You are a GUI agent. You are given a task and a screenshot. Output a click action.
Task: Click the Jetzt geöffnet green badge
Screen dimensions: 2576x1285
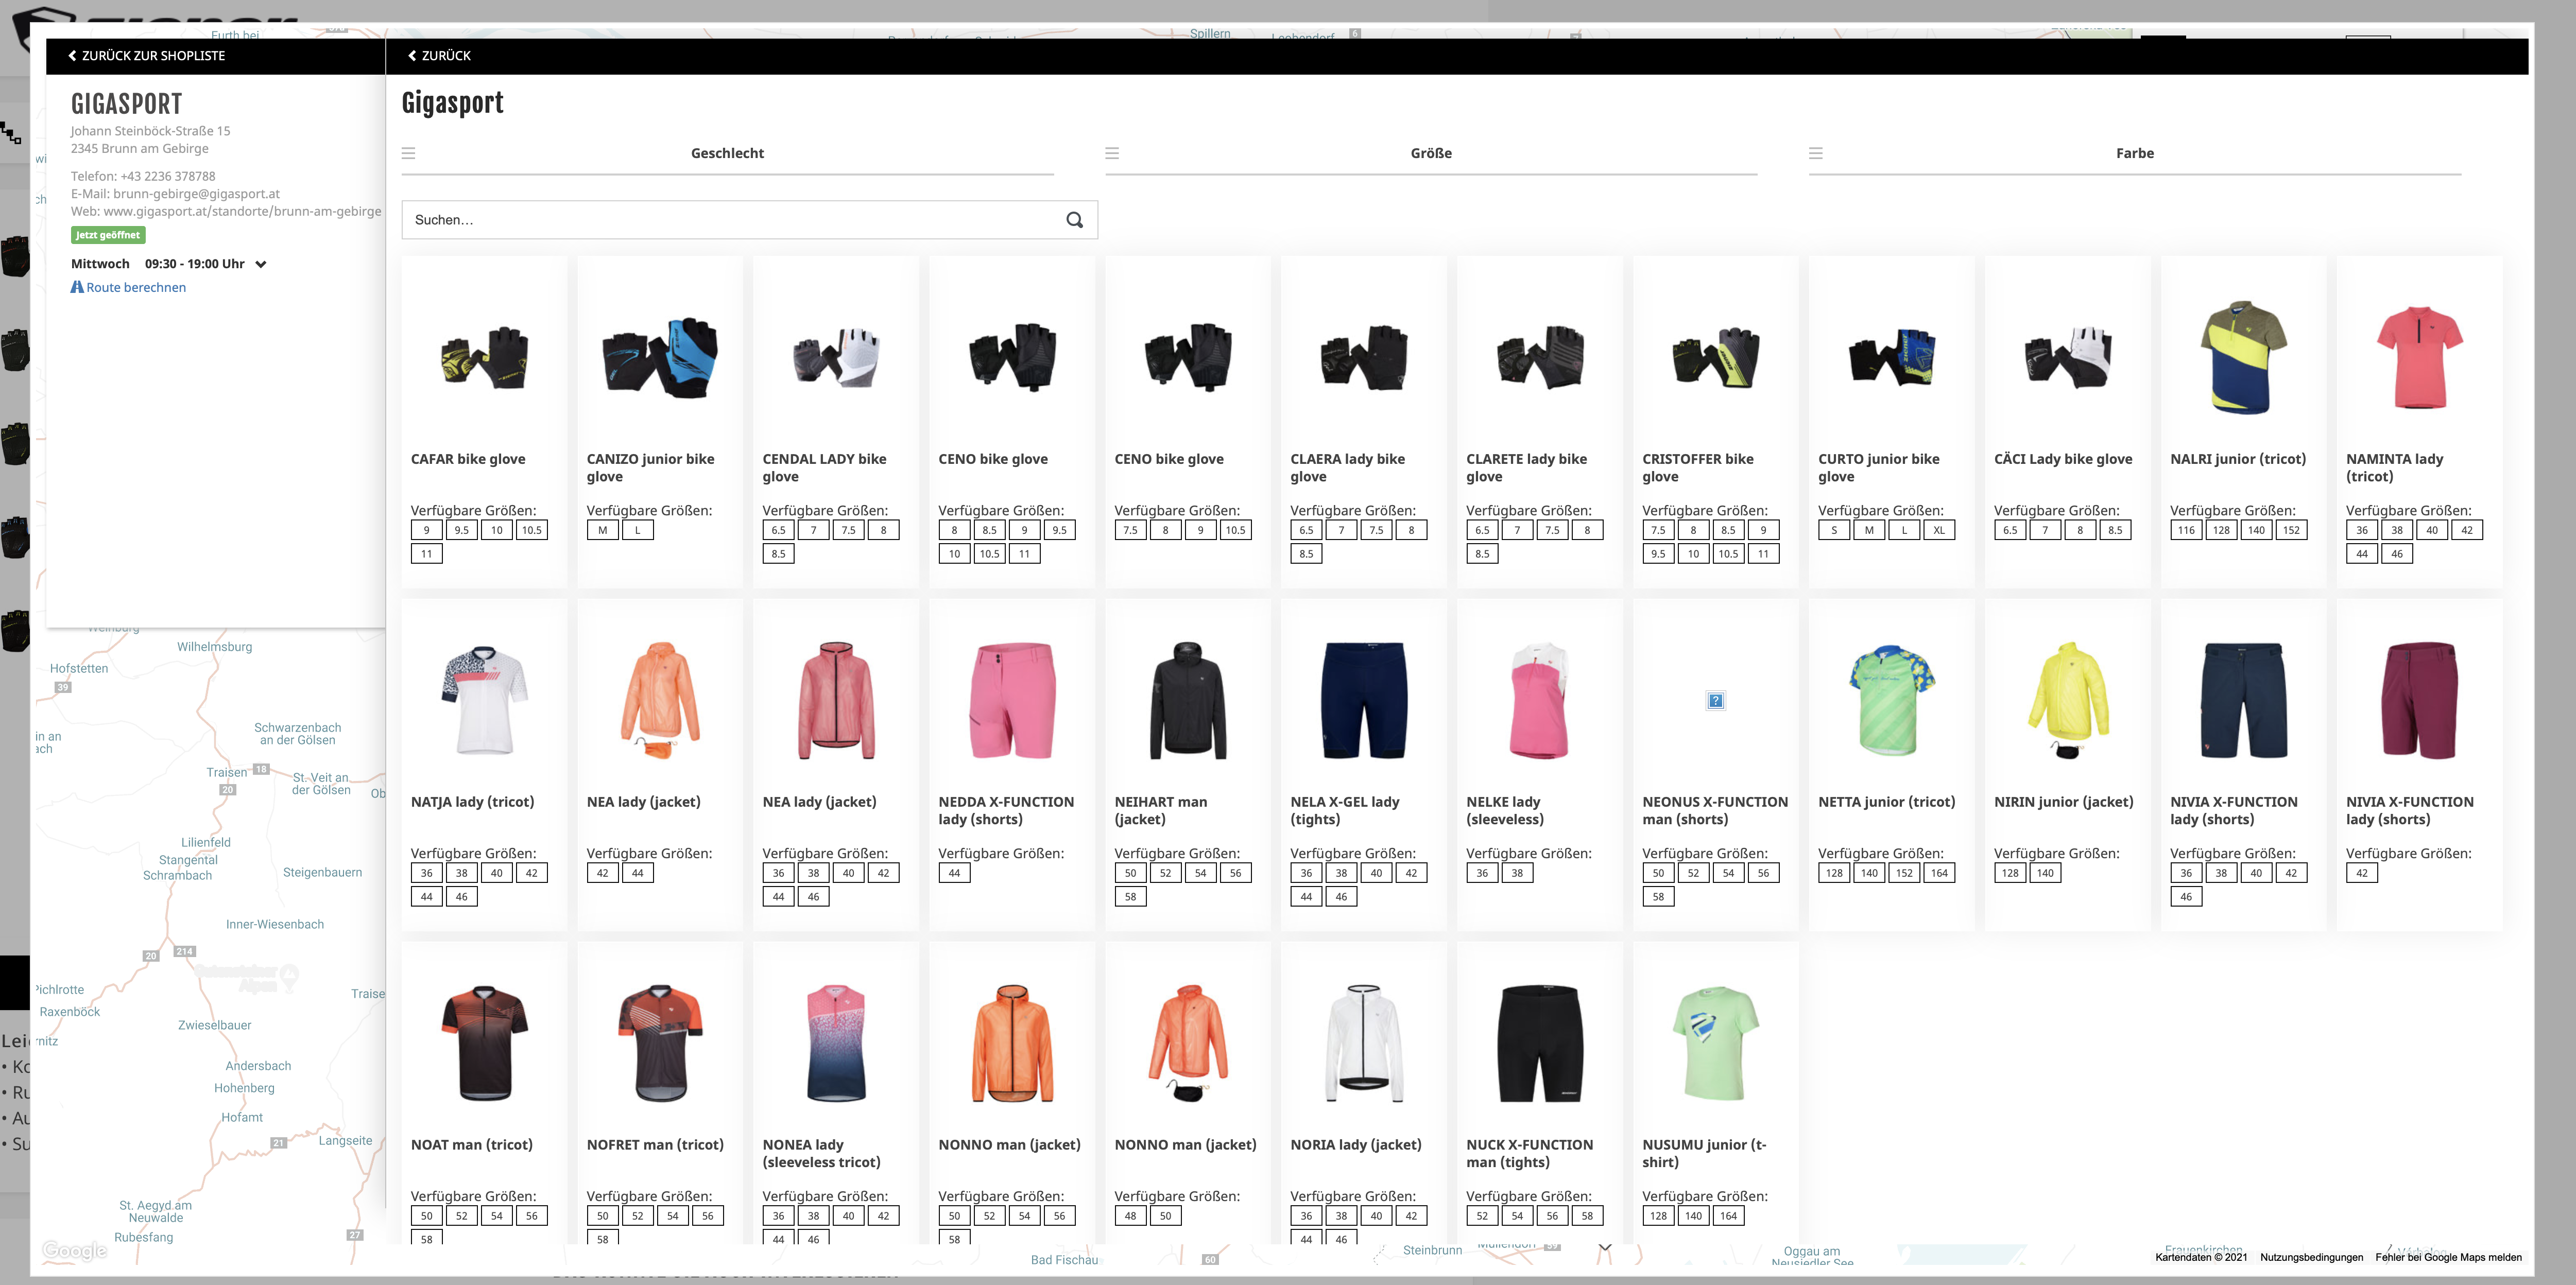[108, 235]
